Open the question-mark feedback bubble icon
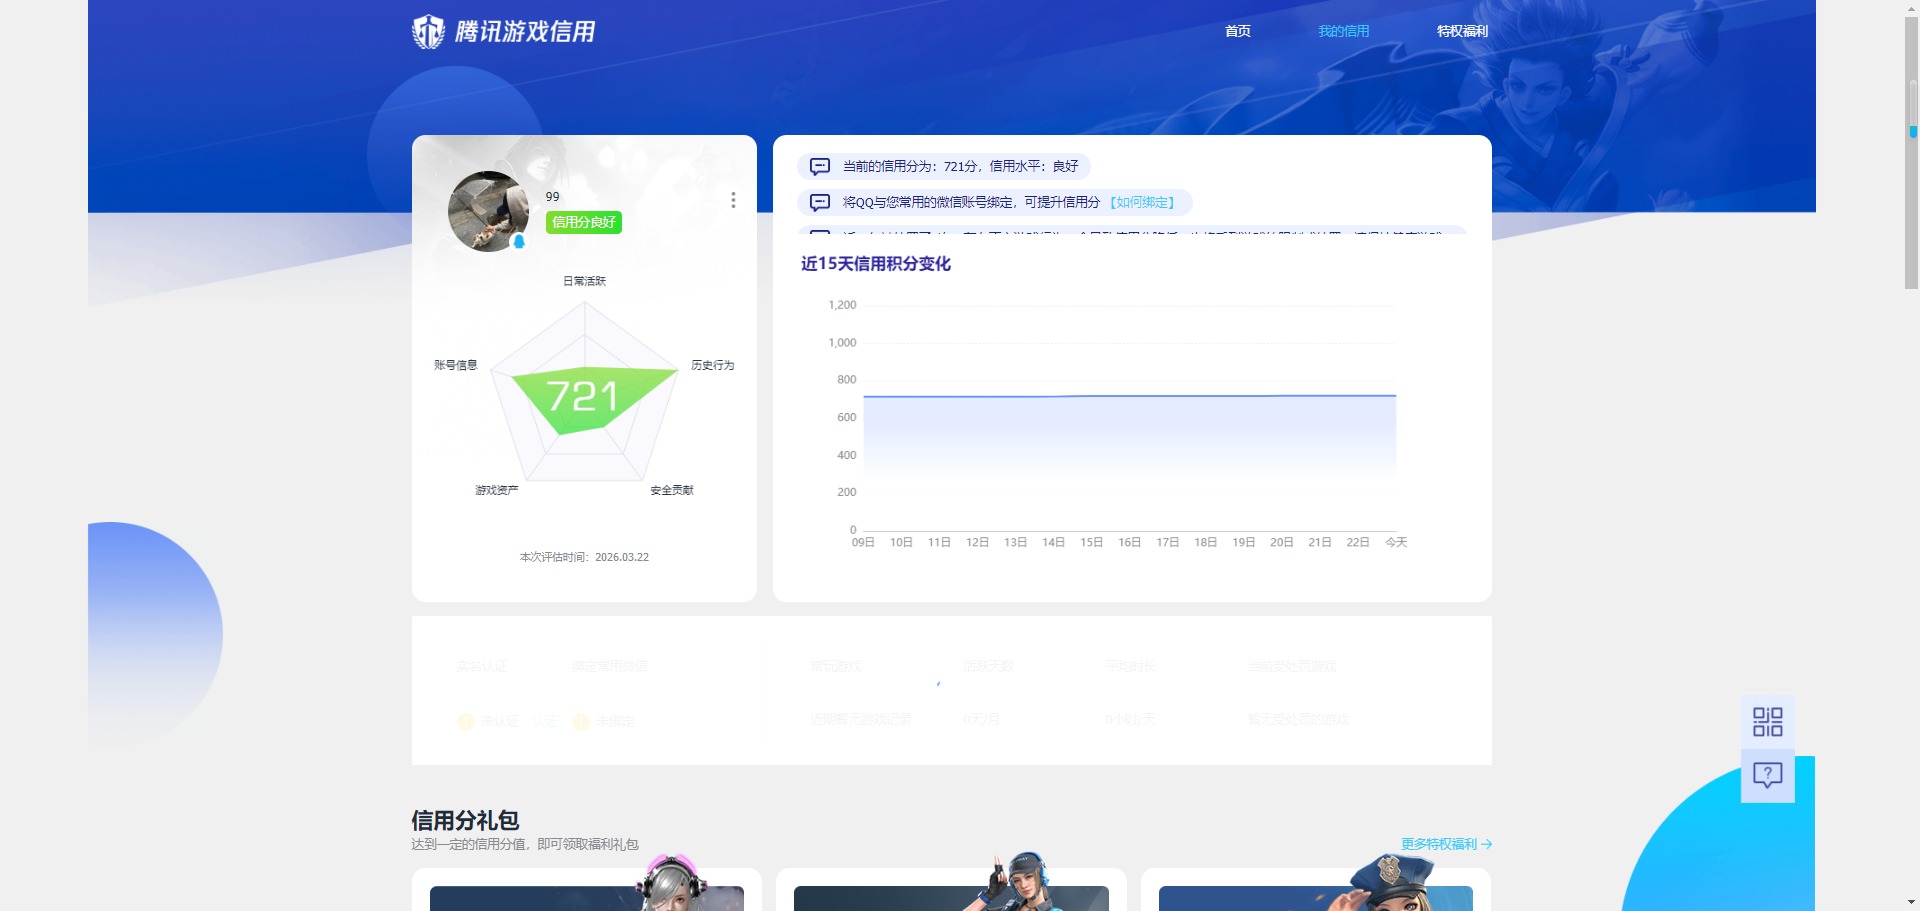This screenshot has width=1920, height=911. 1767,774
